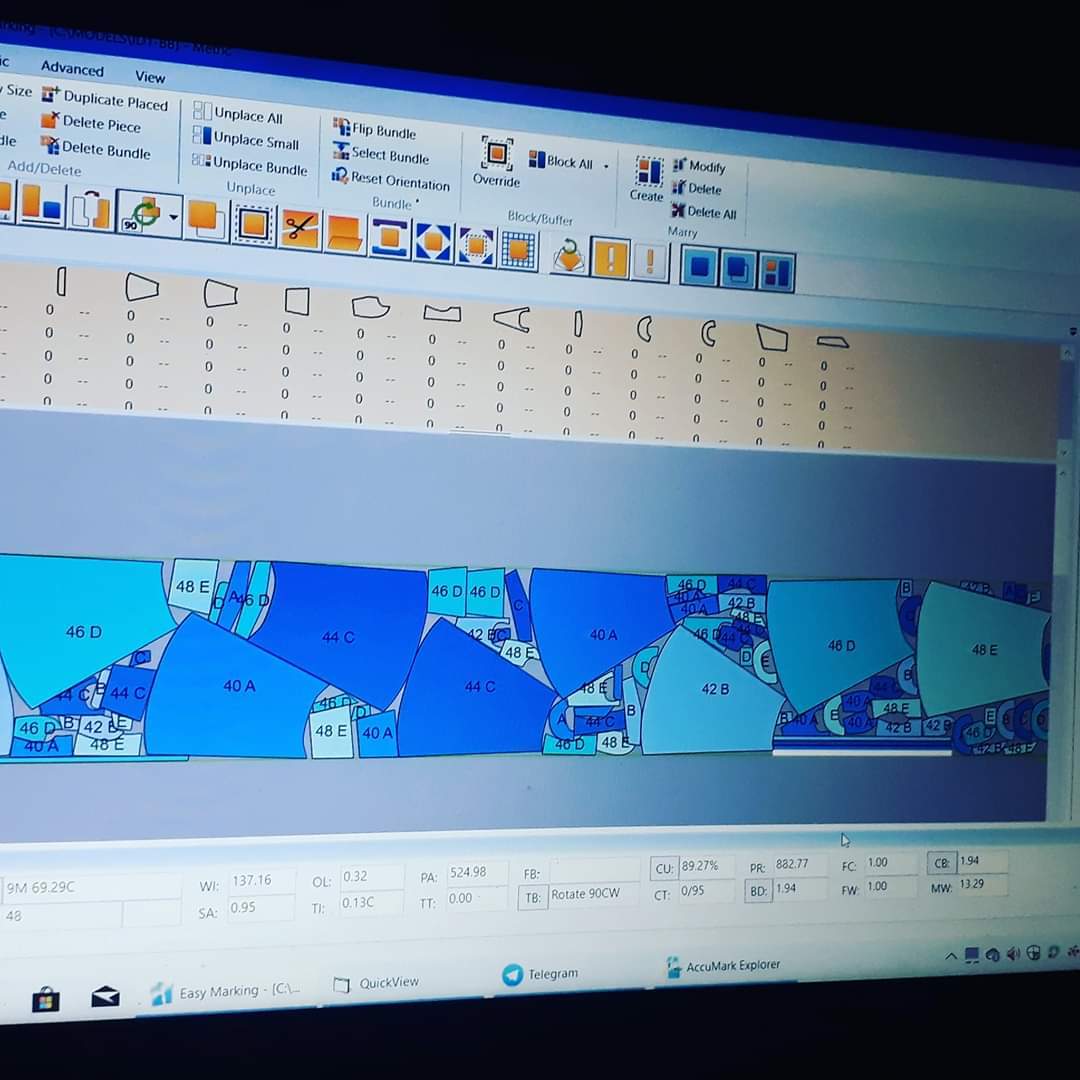1080x1080 pixels.
Task: Click the dashed-border buffer piece icon
Action: [254, 224]
